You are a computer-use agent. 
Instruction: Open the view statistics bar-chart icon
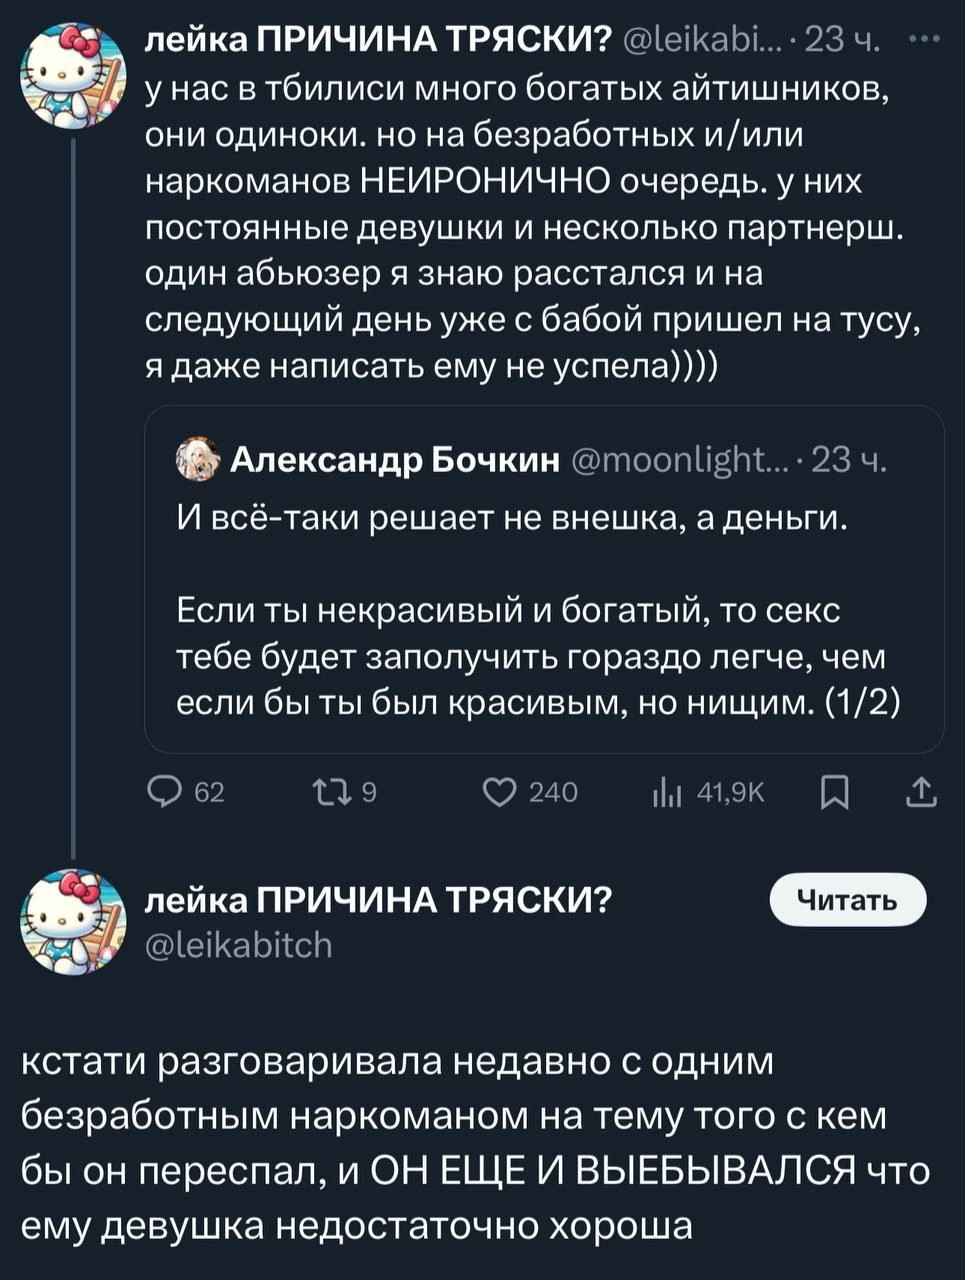(x=666, y=793)
